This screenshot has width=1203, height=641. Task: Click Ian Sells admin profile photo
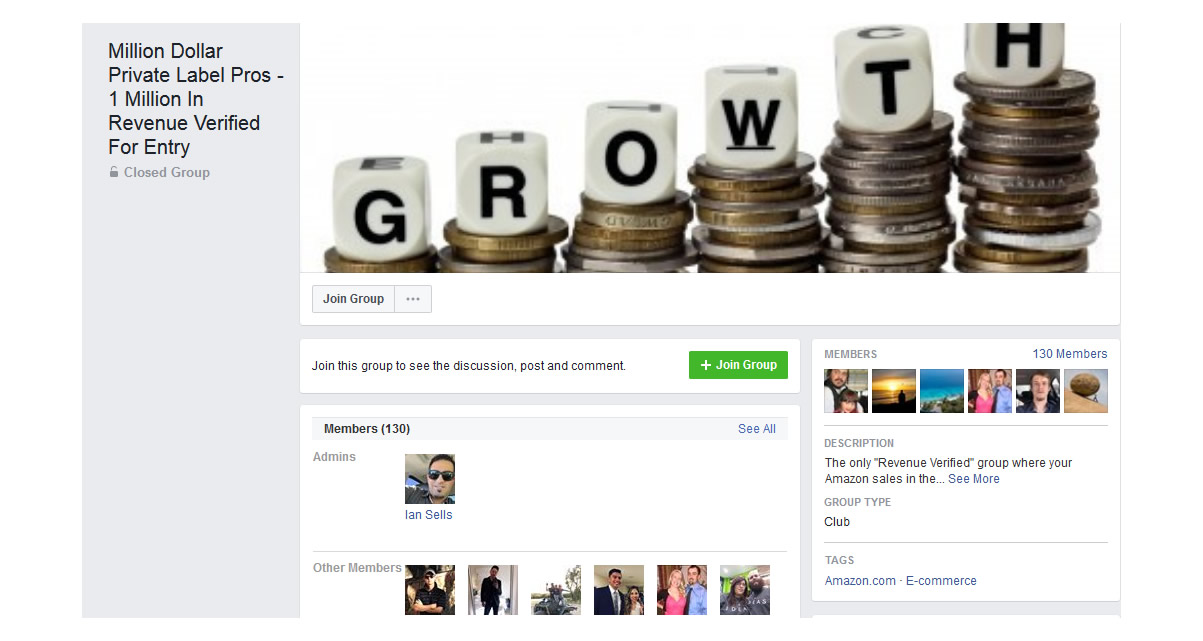coord(430,479)
